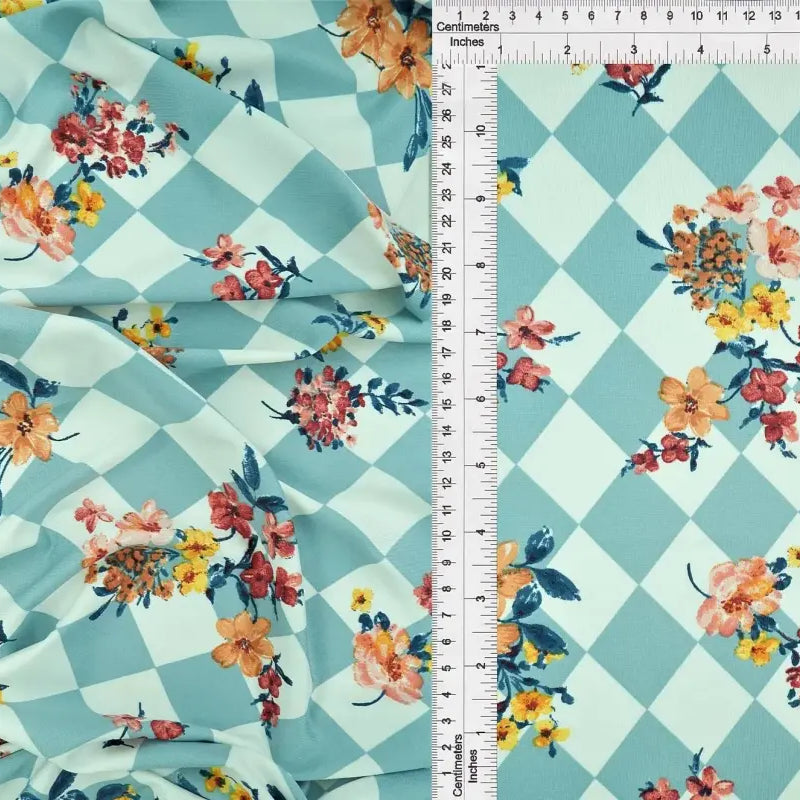The height and width of the screenshot is (800, 800).
Task: Select the 5 inch mark on horizontal ruler
Action: click(x=767, y=49)
